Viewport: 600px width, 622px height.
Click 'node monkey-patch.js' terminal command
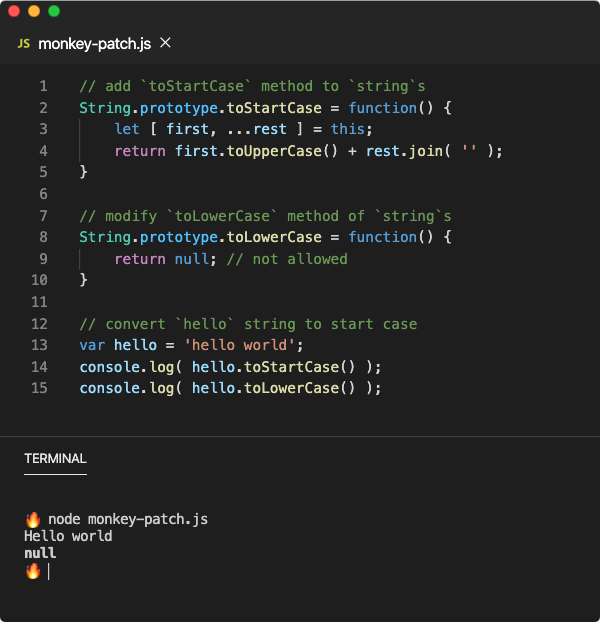pyautogui.click(x=128, y=519)
